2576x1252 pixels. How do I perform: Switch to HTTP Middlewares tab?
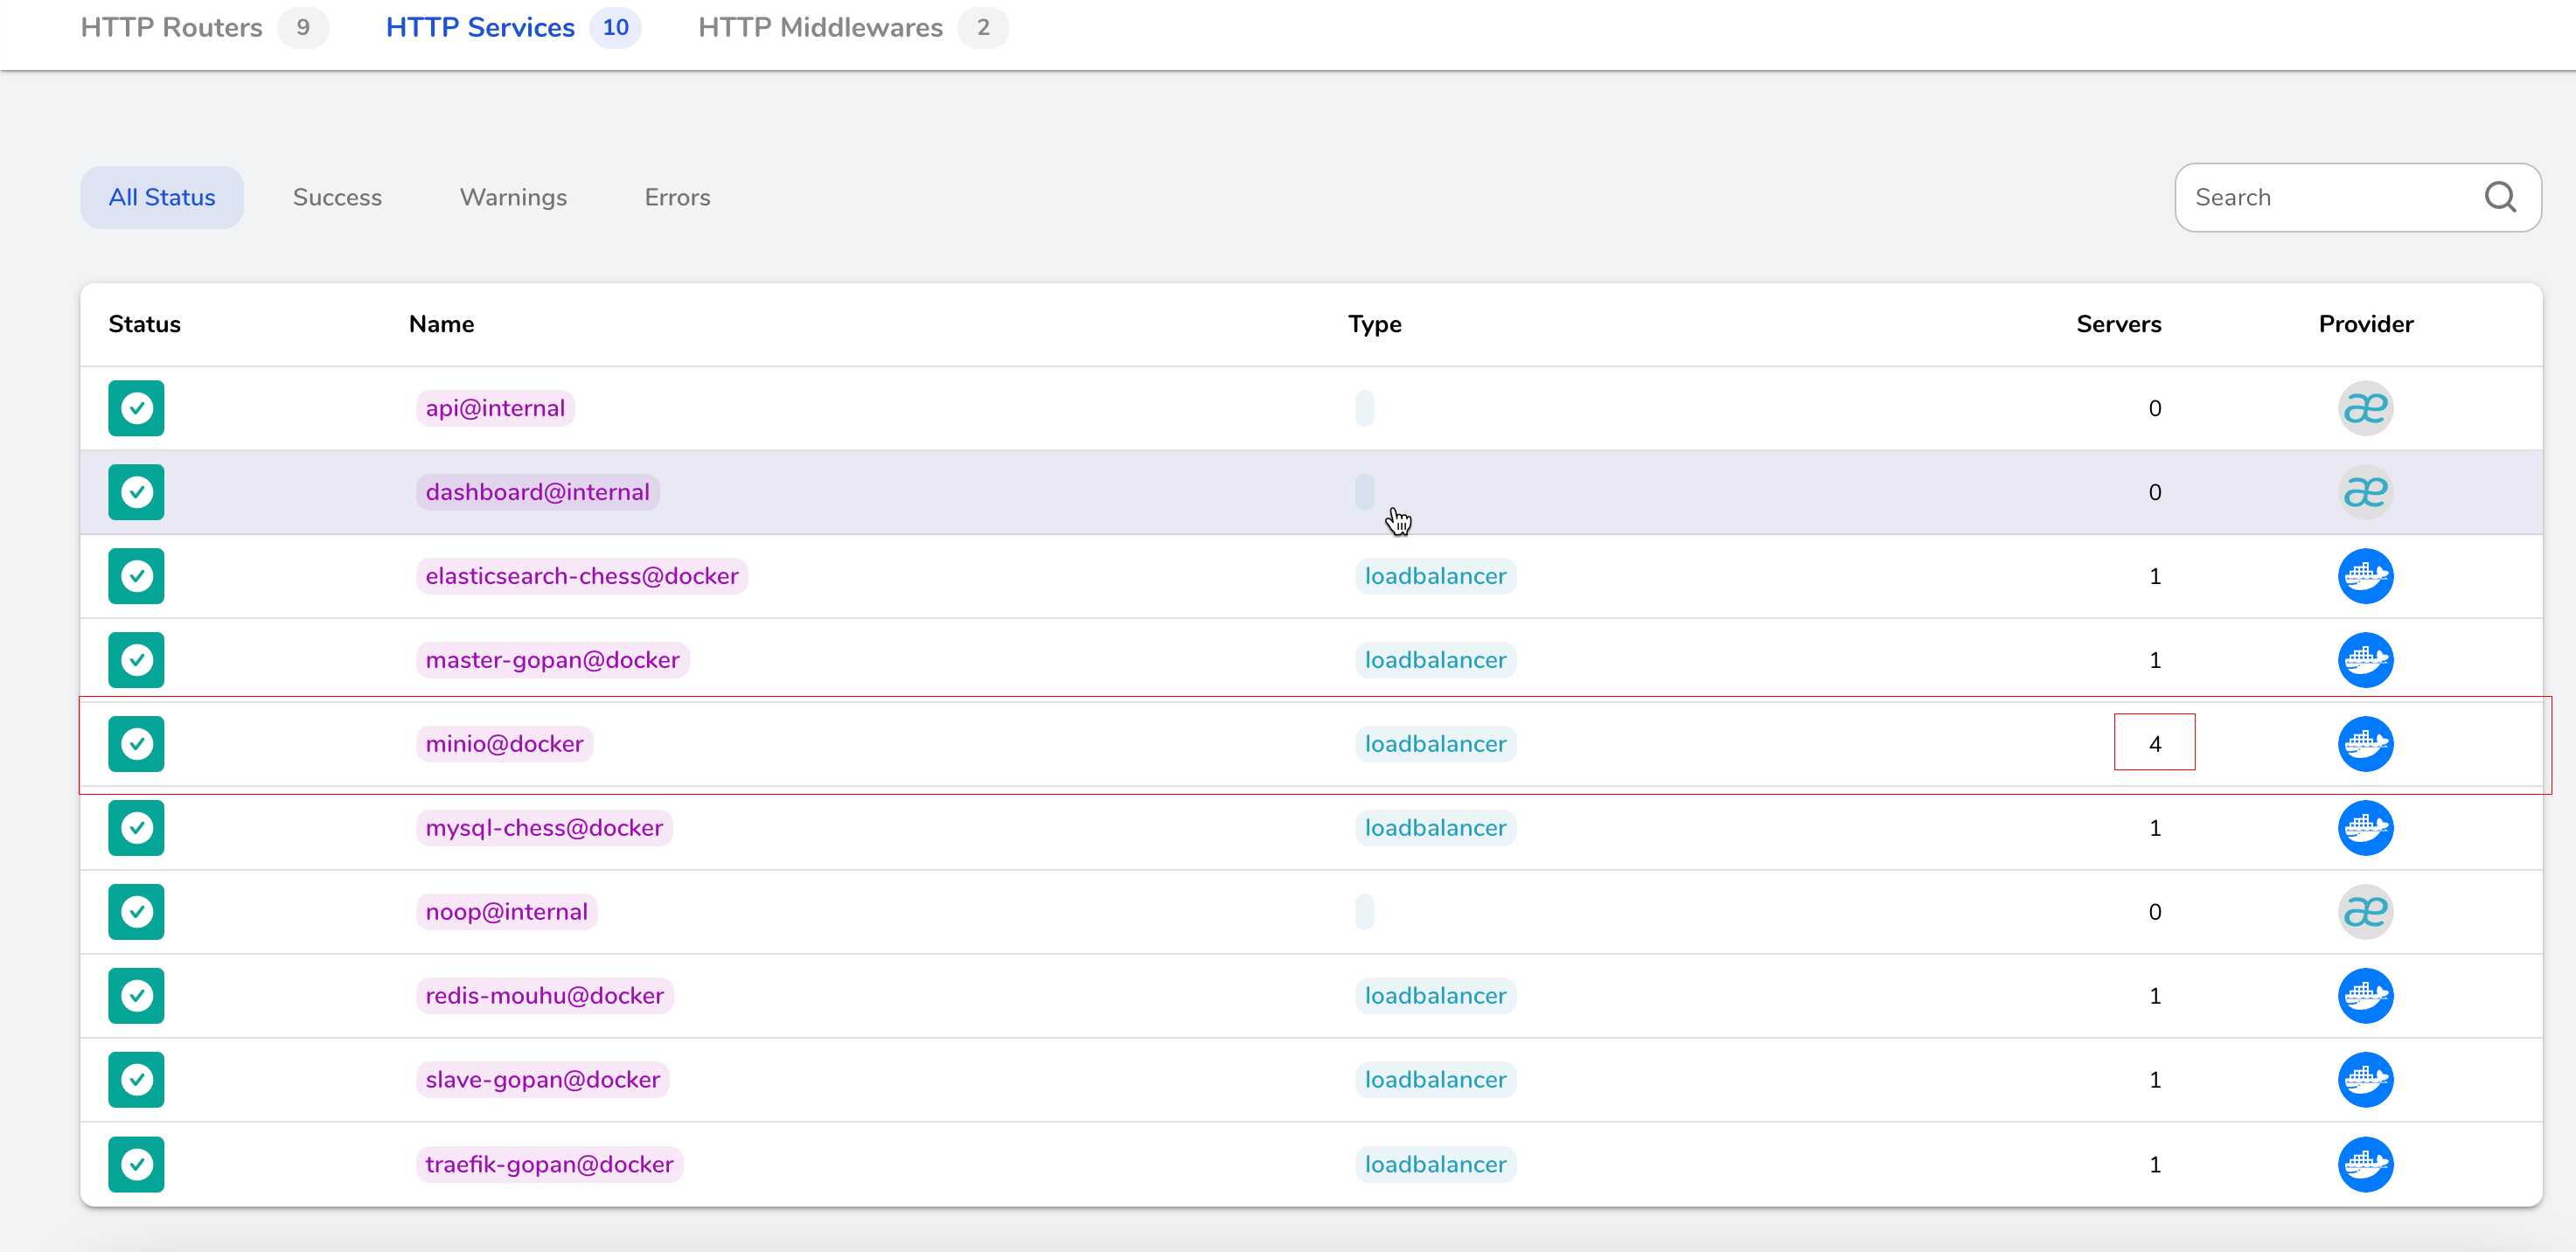click(820, 28)
